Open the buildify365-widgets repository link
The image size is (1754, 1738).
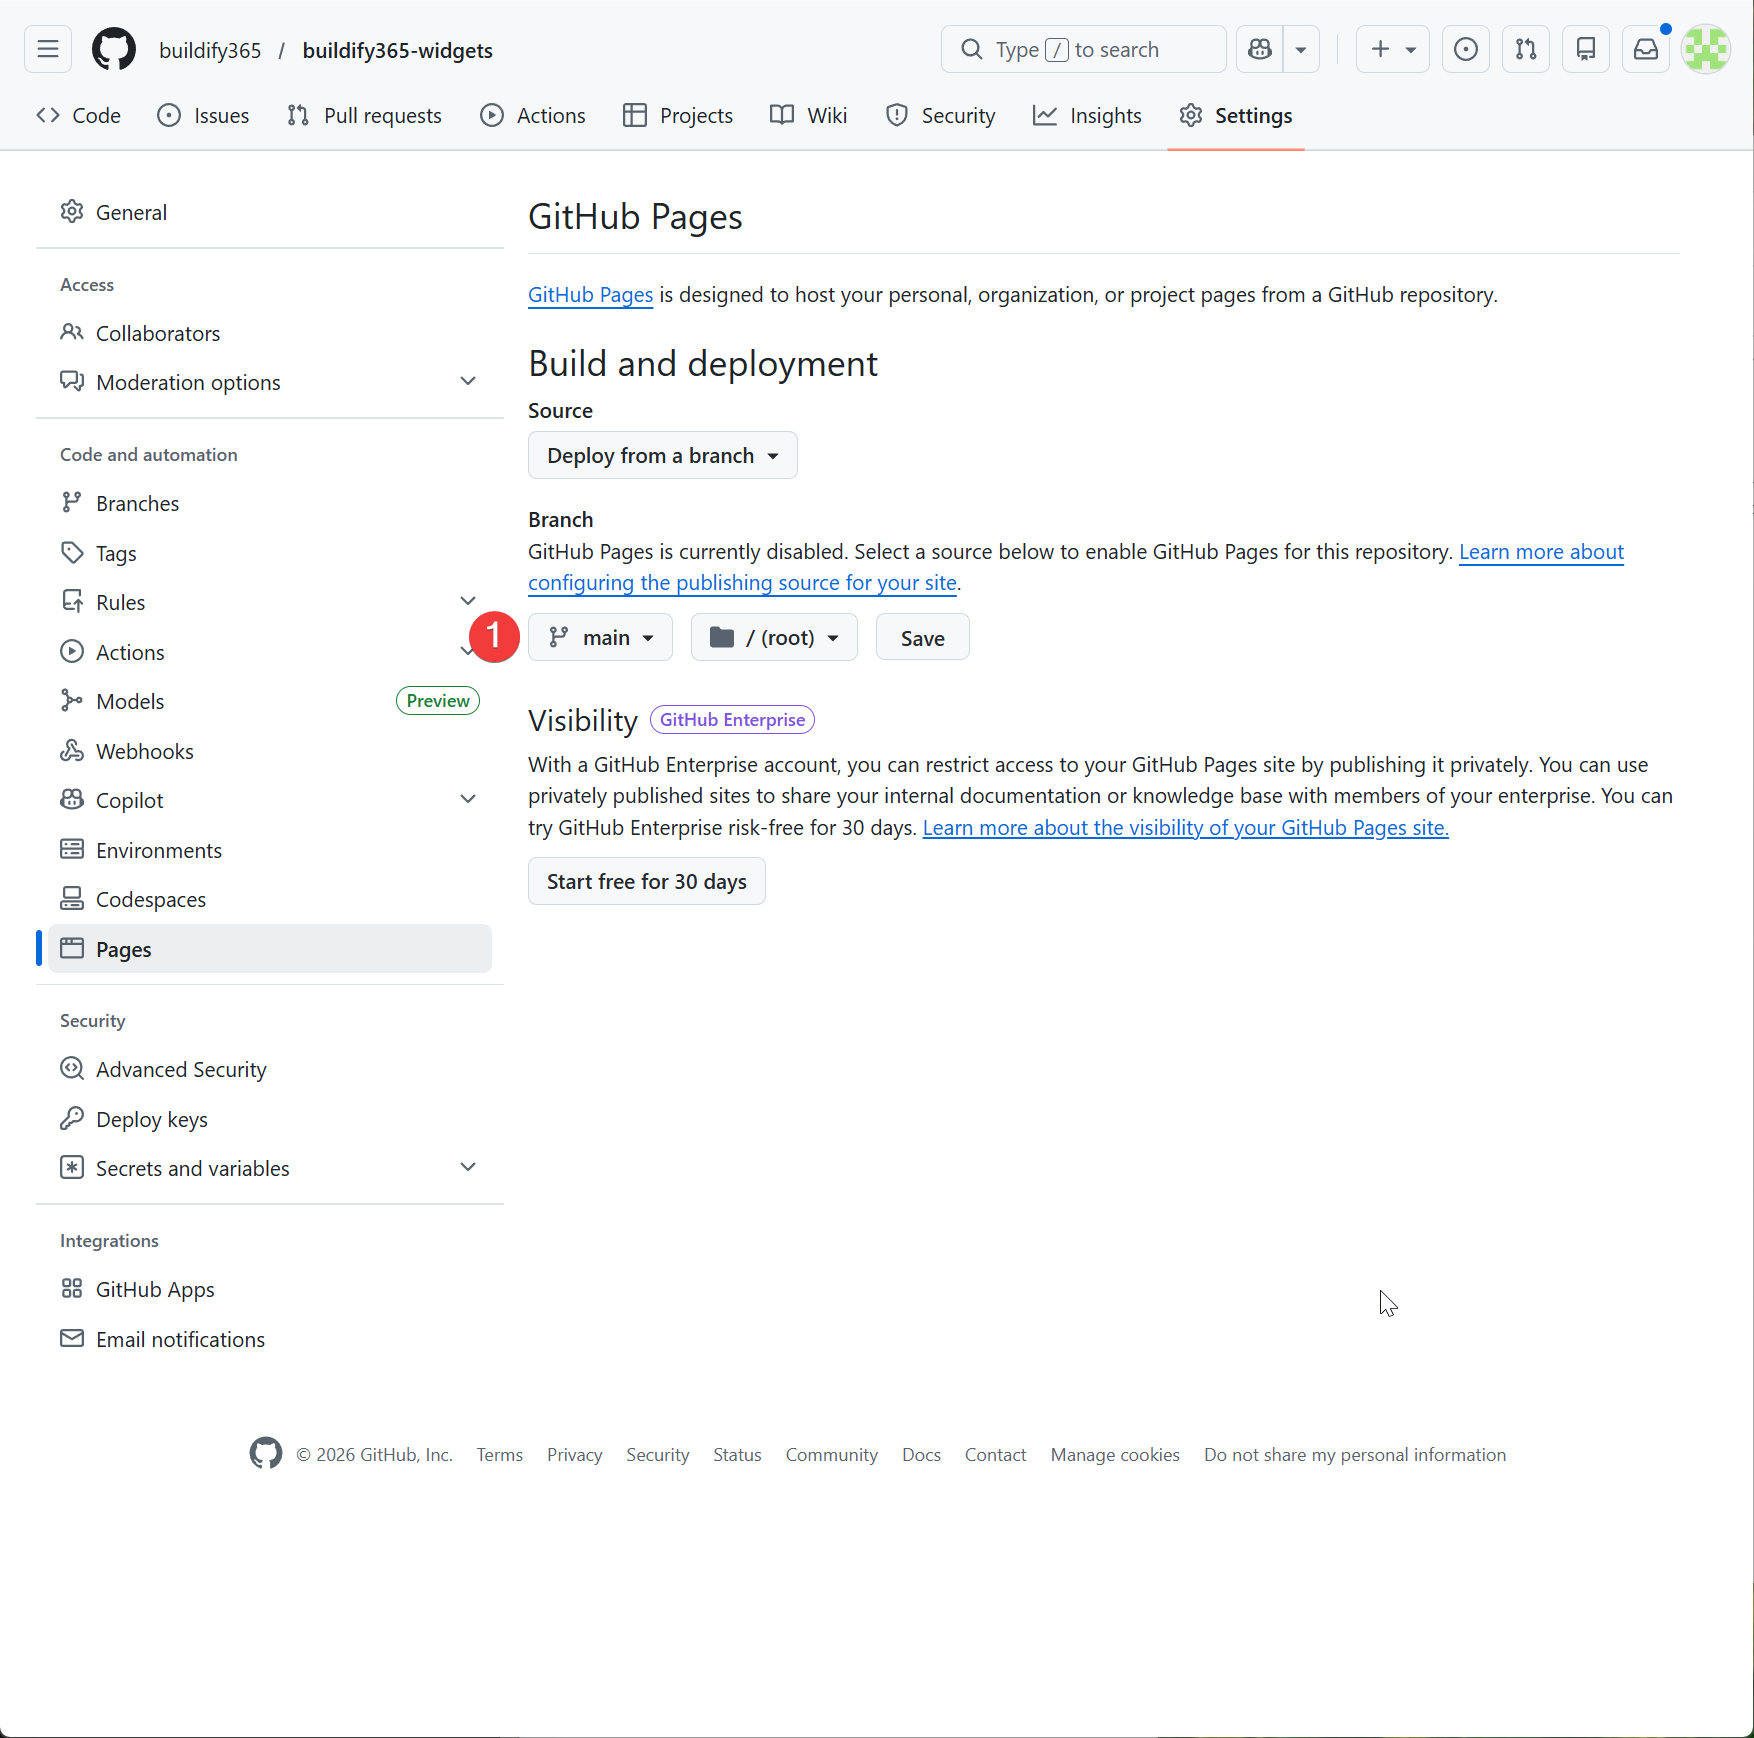(x=398, y=50)
